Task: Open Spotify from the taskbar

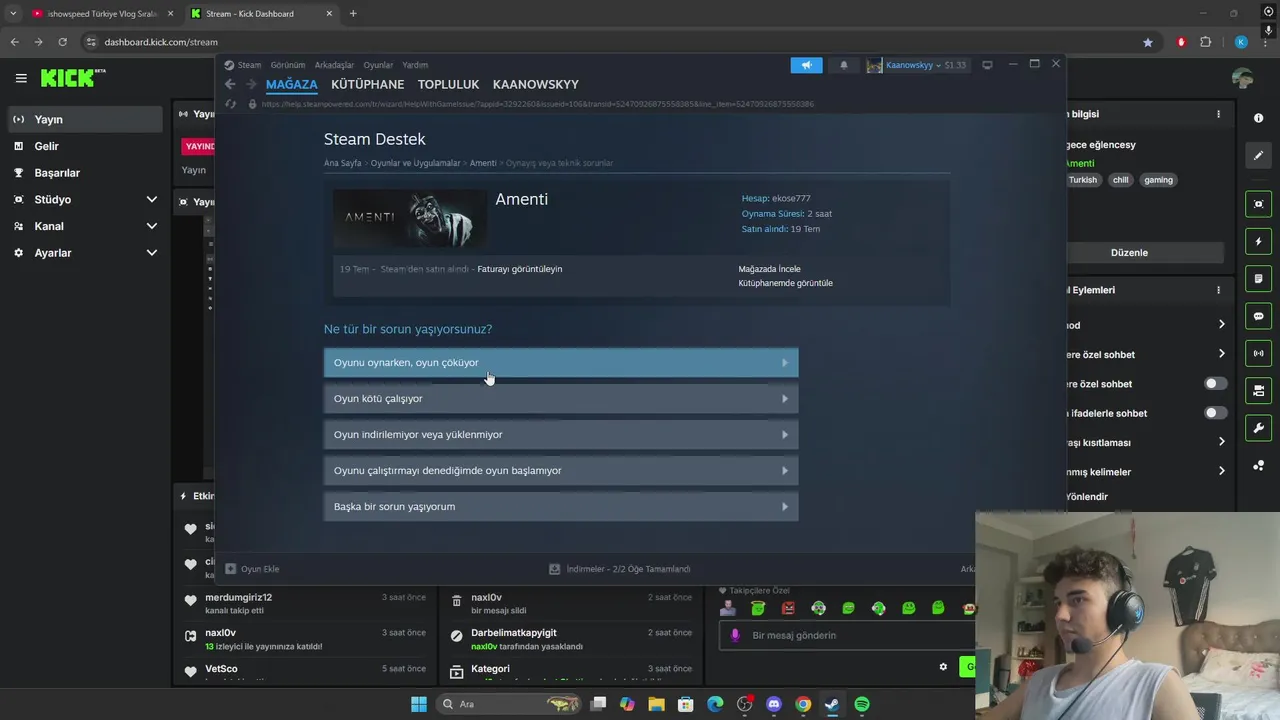Action: coord(862,704)
